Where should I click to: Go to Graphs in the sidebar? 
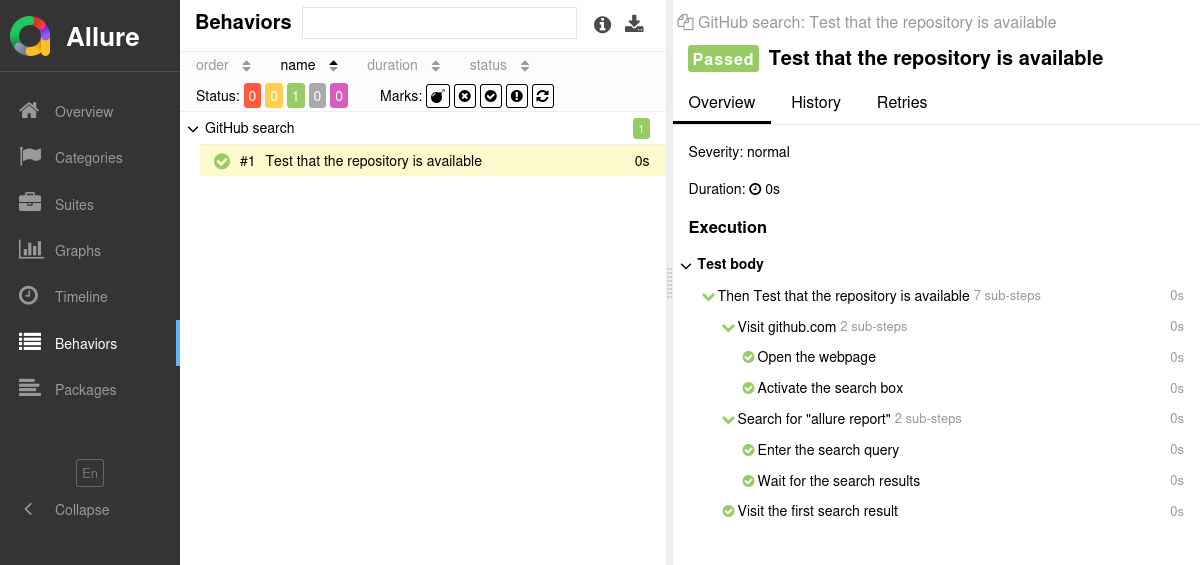coord(77,250)
